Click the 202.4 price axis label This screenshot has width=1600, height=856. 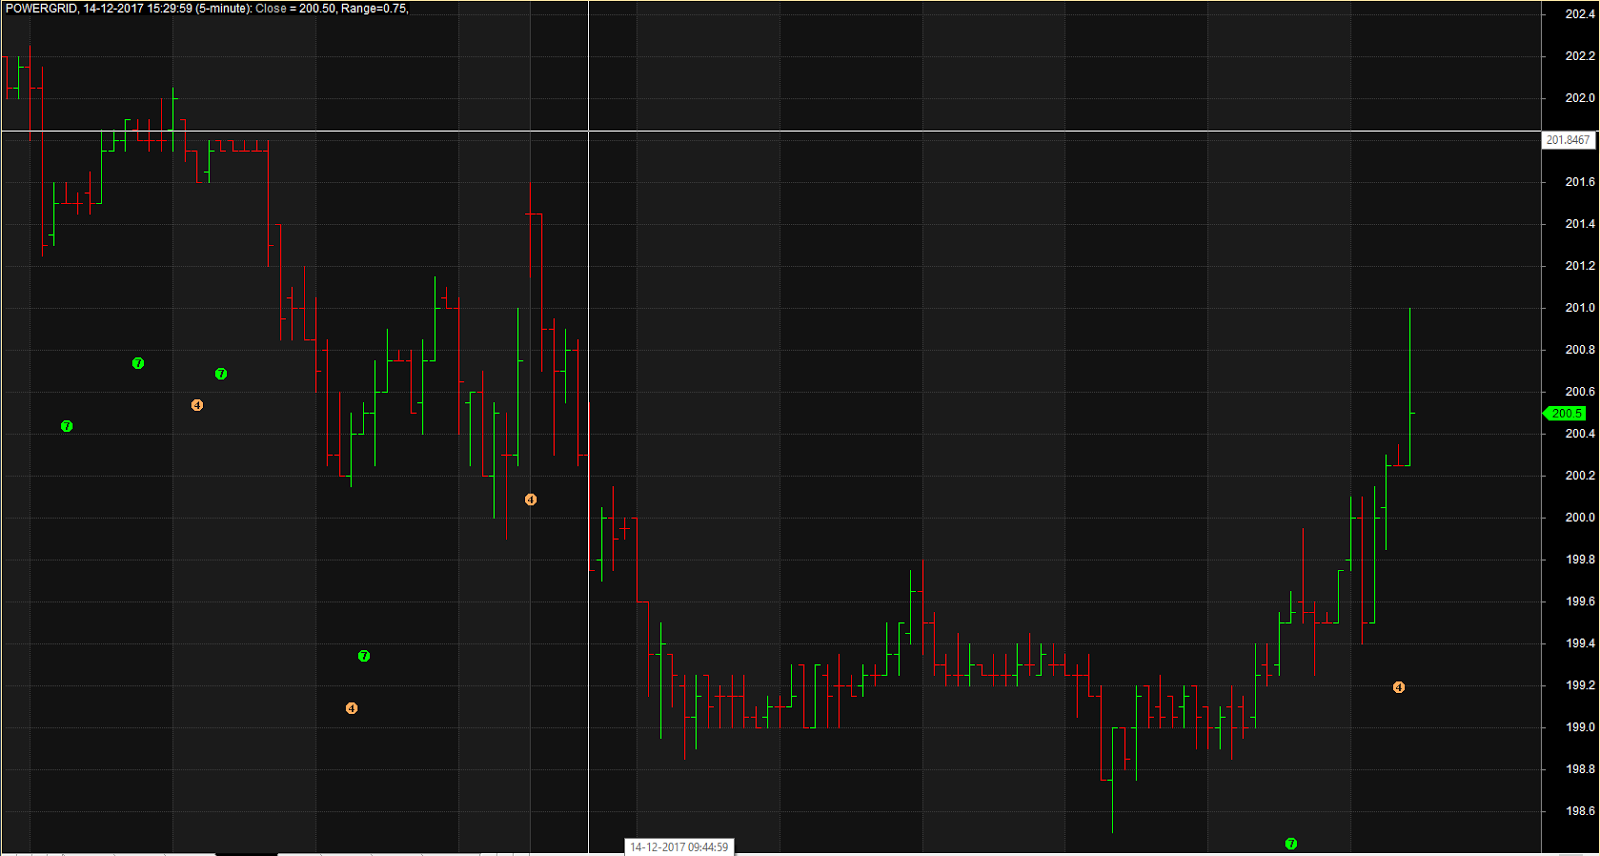[x=1580, y=14]
